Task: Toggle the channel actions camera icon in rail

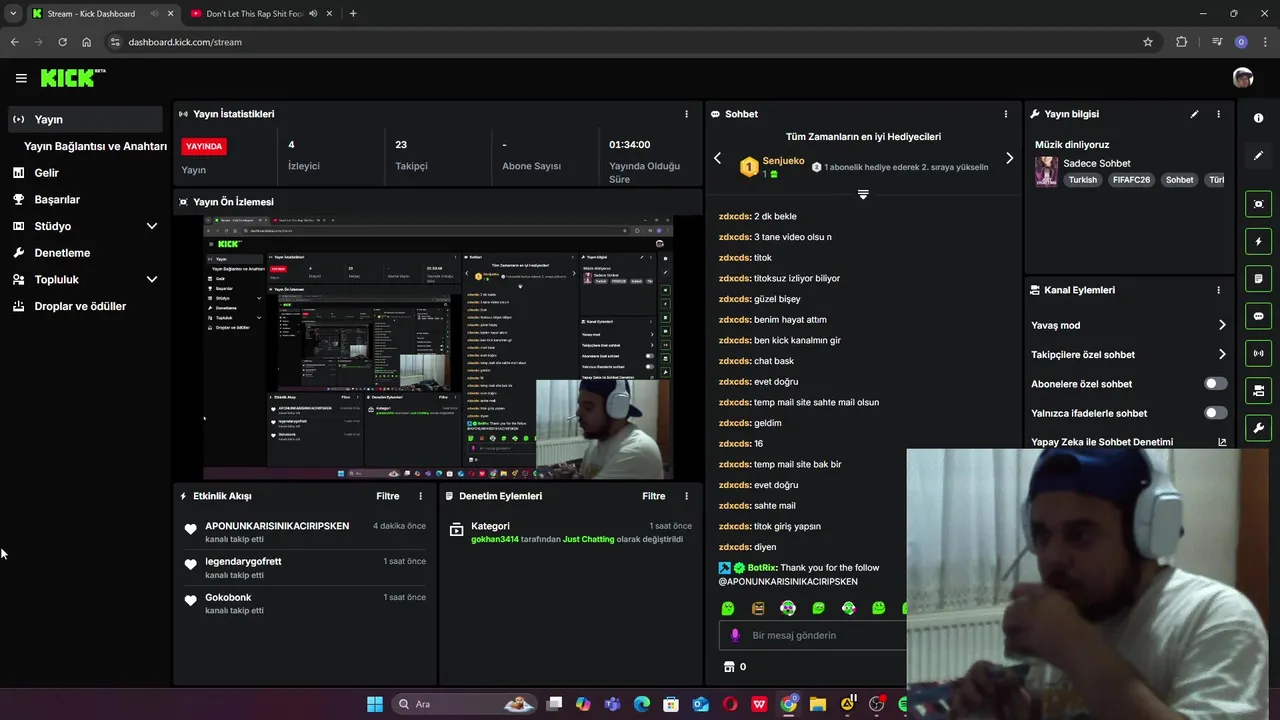Action: pyautogui.click(x=1258, y=390)
